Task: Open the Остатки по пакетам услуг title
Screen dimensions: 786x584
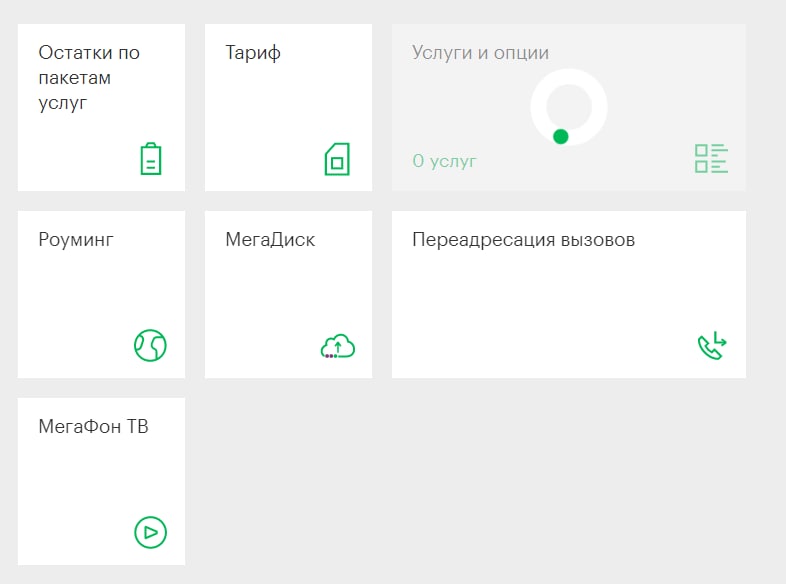Action: tap(89, 78)
